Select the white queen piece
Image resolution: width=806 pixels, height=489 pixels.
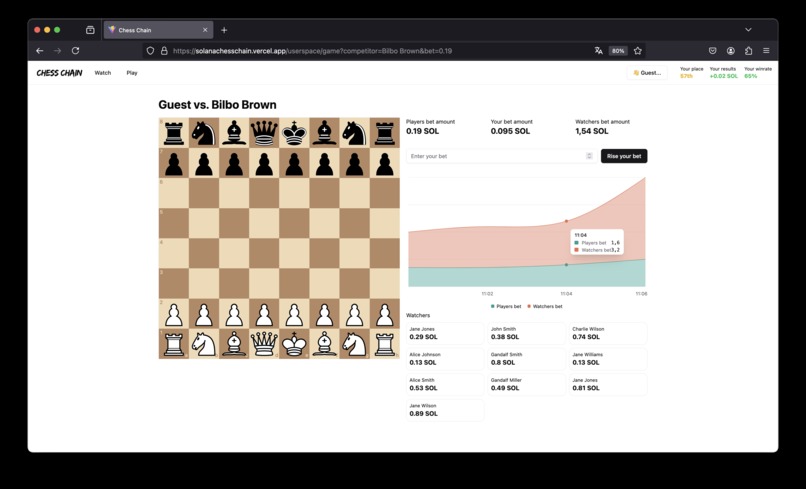click(264, 344)
